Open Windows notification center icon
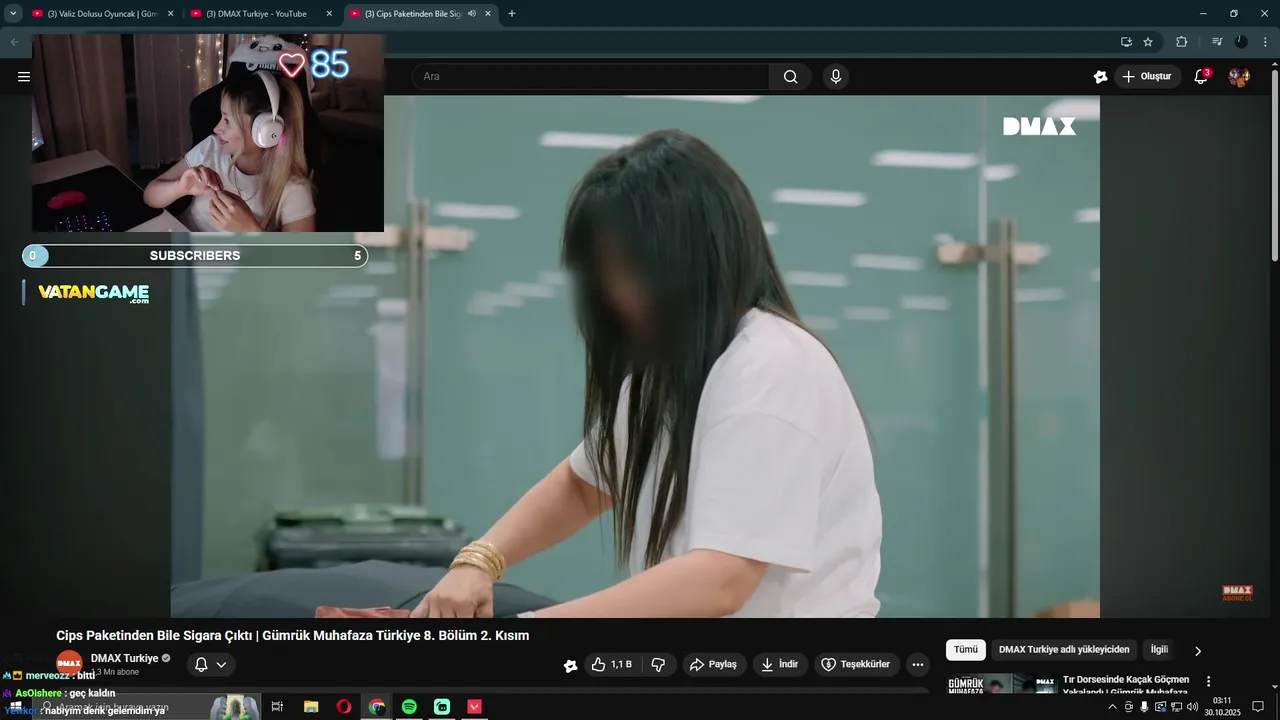Screen dimensions: 1280x720 click(x=1258, y=707)
